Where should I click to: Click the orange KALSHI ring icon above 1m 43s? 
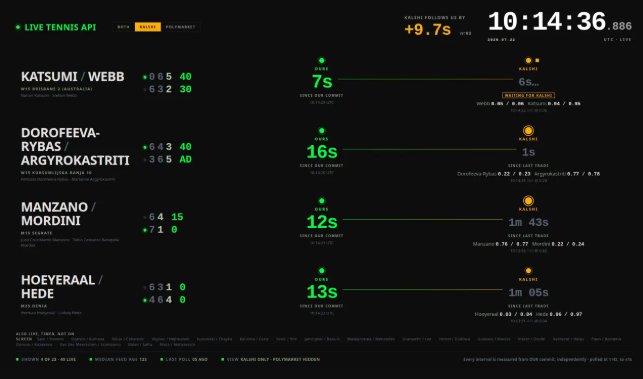(528, 201)
